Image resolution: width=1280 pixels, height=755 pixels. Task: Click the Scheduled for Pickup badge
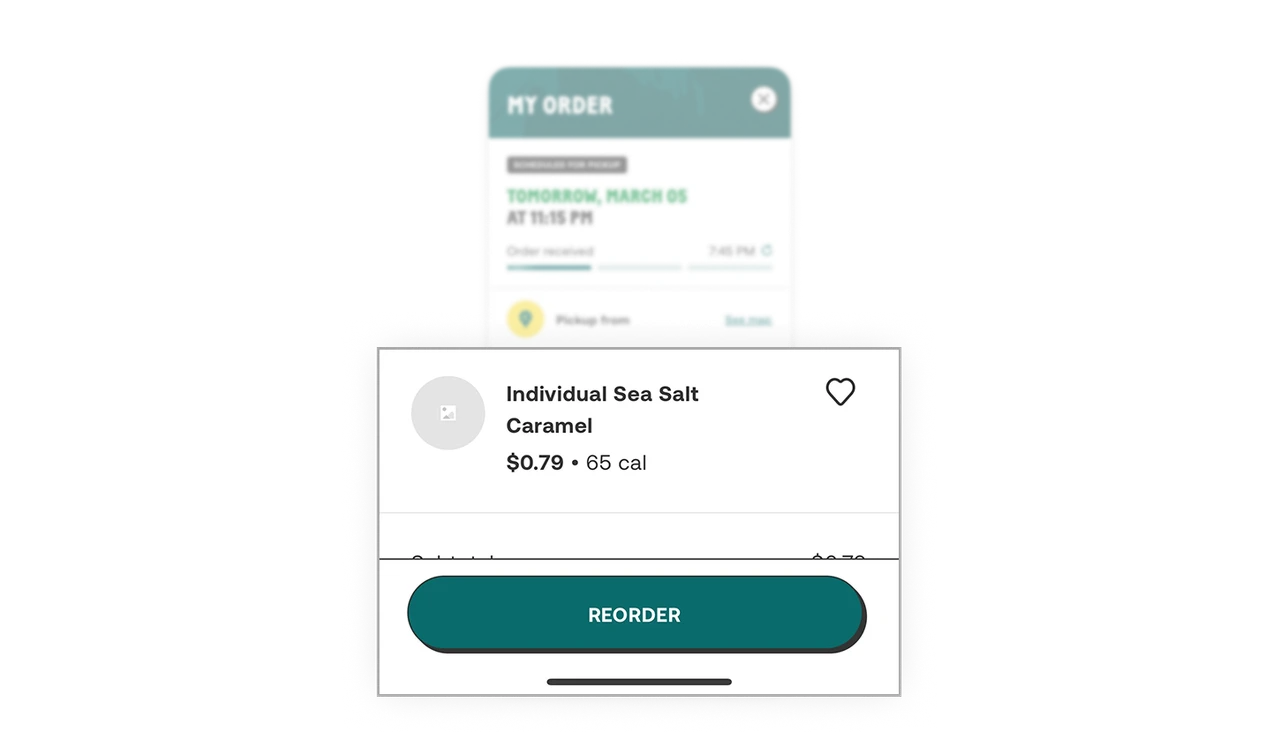click(x=567, y=165)
